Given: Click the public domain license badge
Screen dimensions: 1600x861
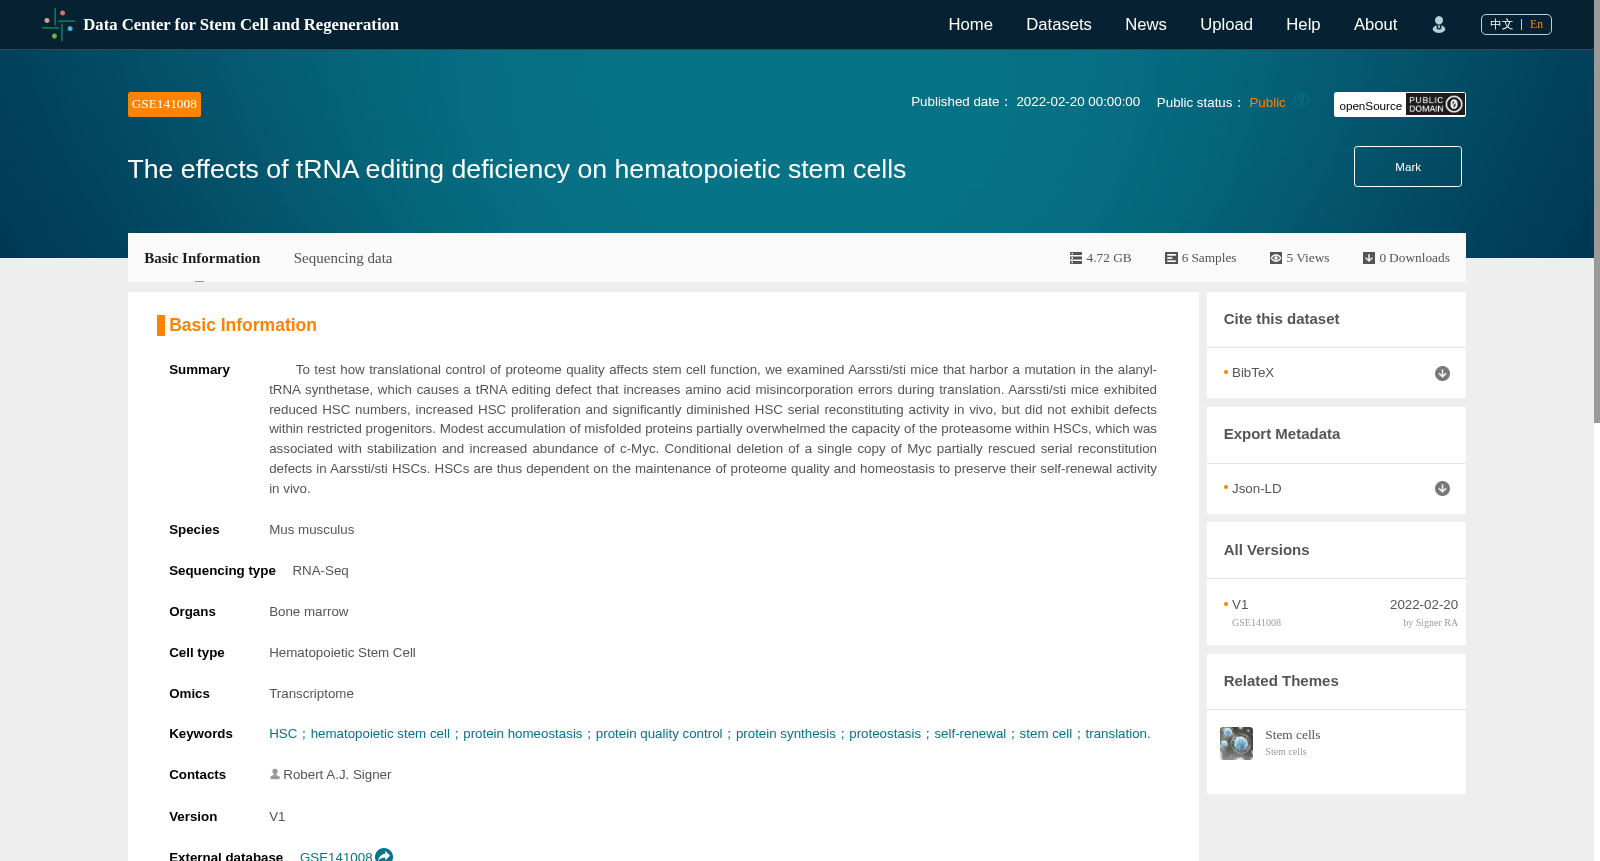Looking at the screenshot, I should tap(1435, 104).
